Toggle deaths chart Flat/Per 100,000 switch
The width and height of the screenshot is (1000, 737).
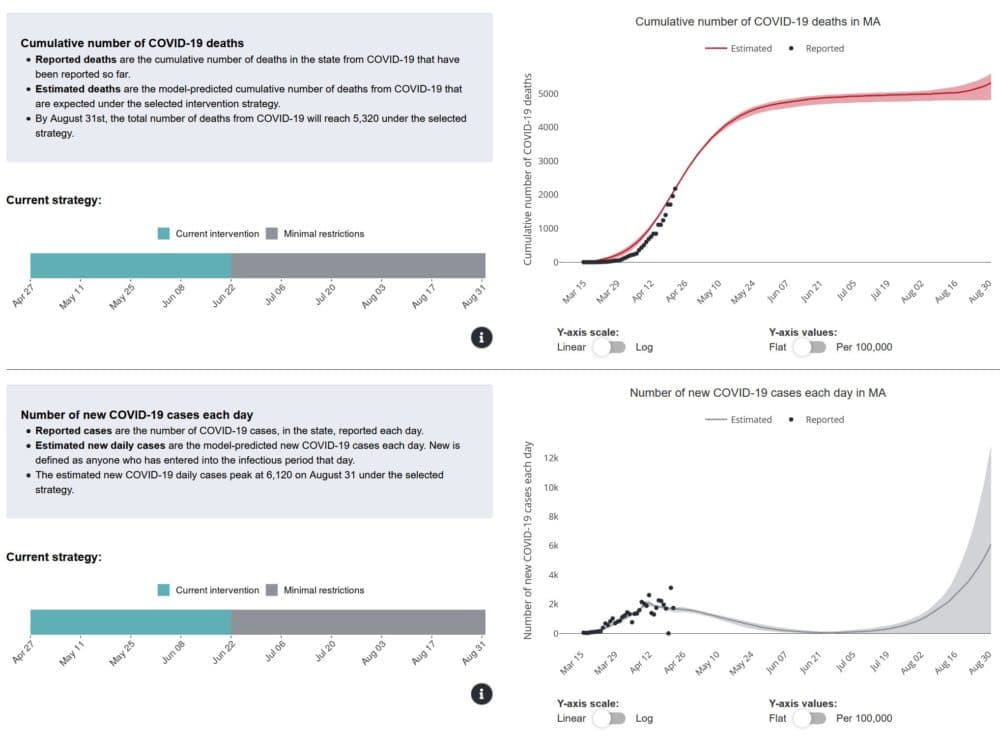click(810, 347)
